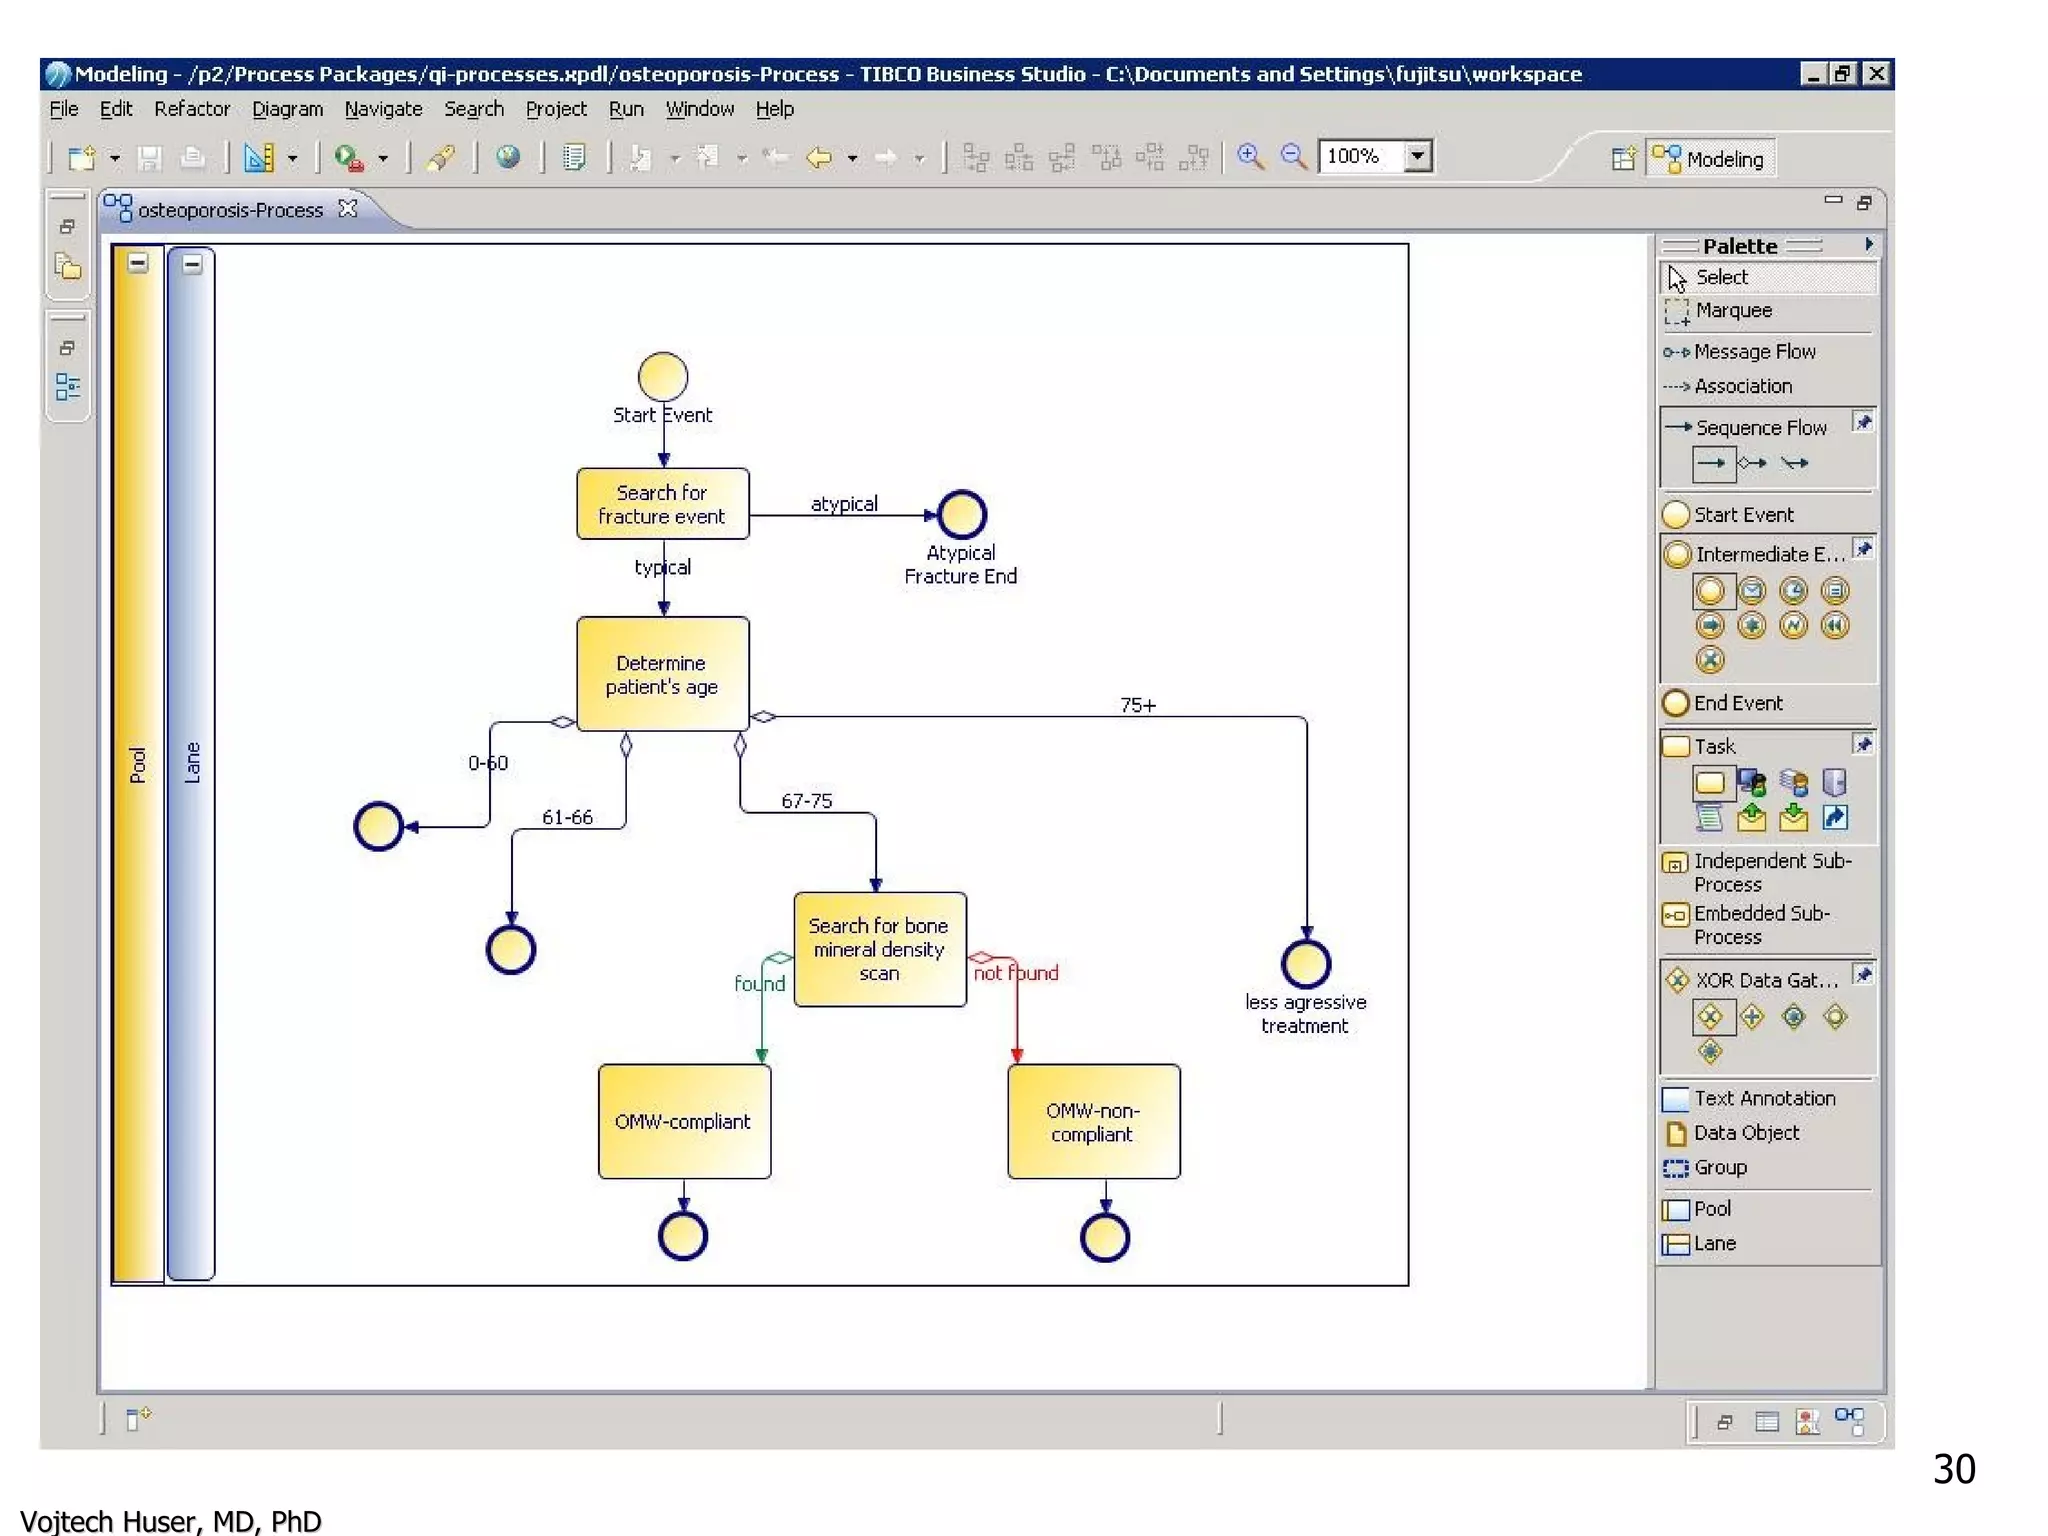
Task: Close the osteoporosis-Process editor tab
Action: pyautogui.click(x=348, y=209)
